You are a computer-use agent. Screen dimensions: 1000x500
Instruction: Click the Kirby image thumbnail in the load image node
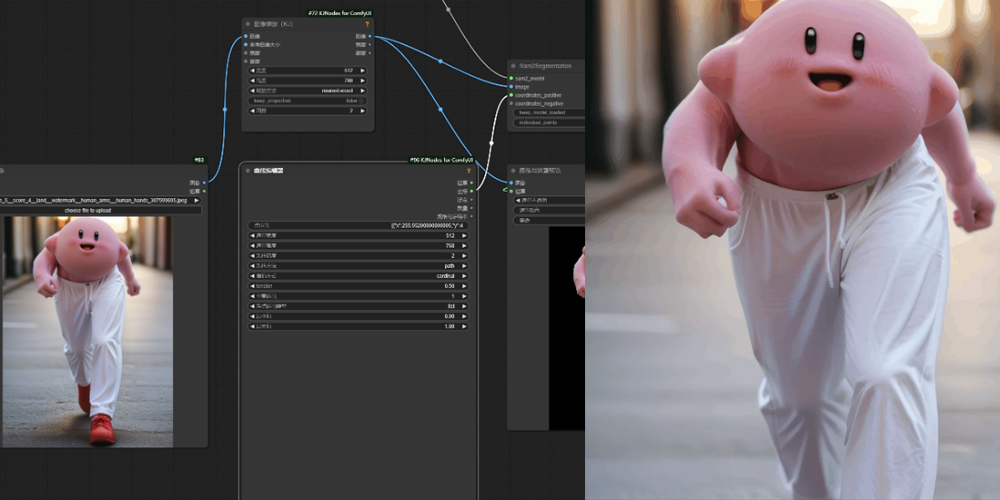point(88,332)
